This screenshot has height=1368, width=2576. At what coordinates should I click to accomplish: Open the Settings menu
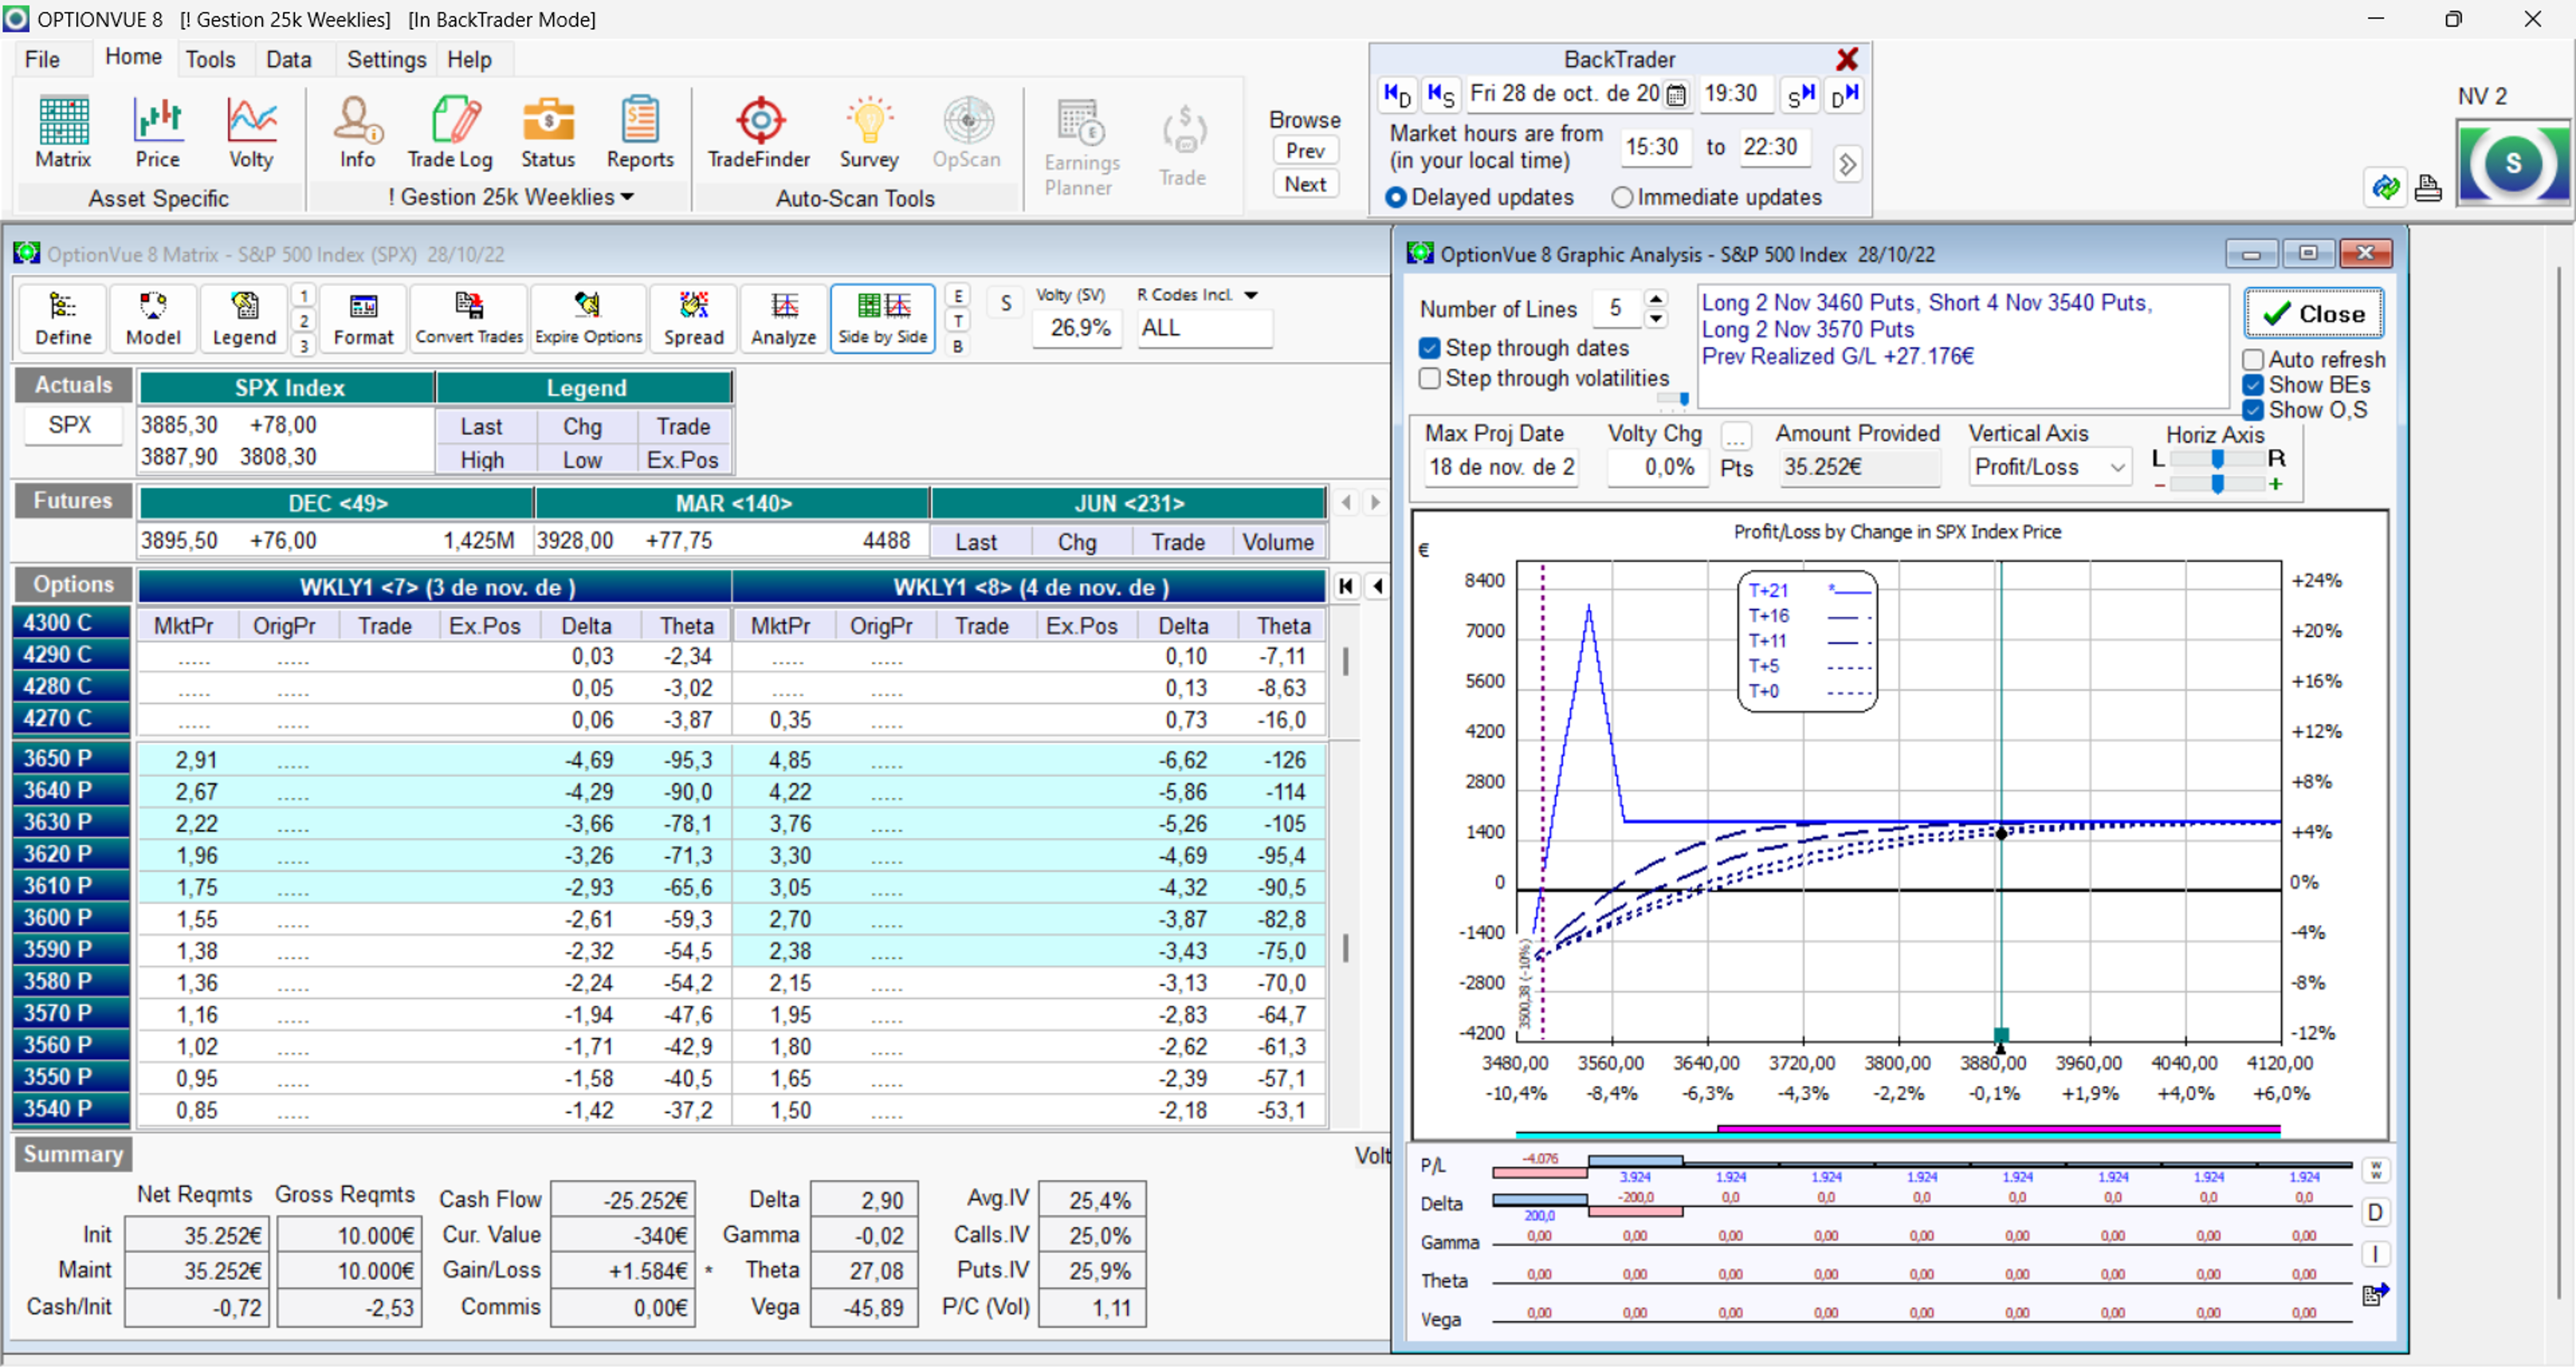[386, 59]
